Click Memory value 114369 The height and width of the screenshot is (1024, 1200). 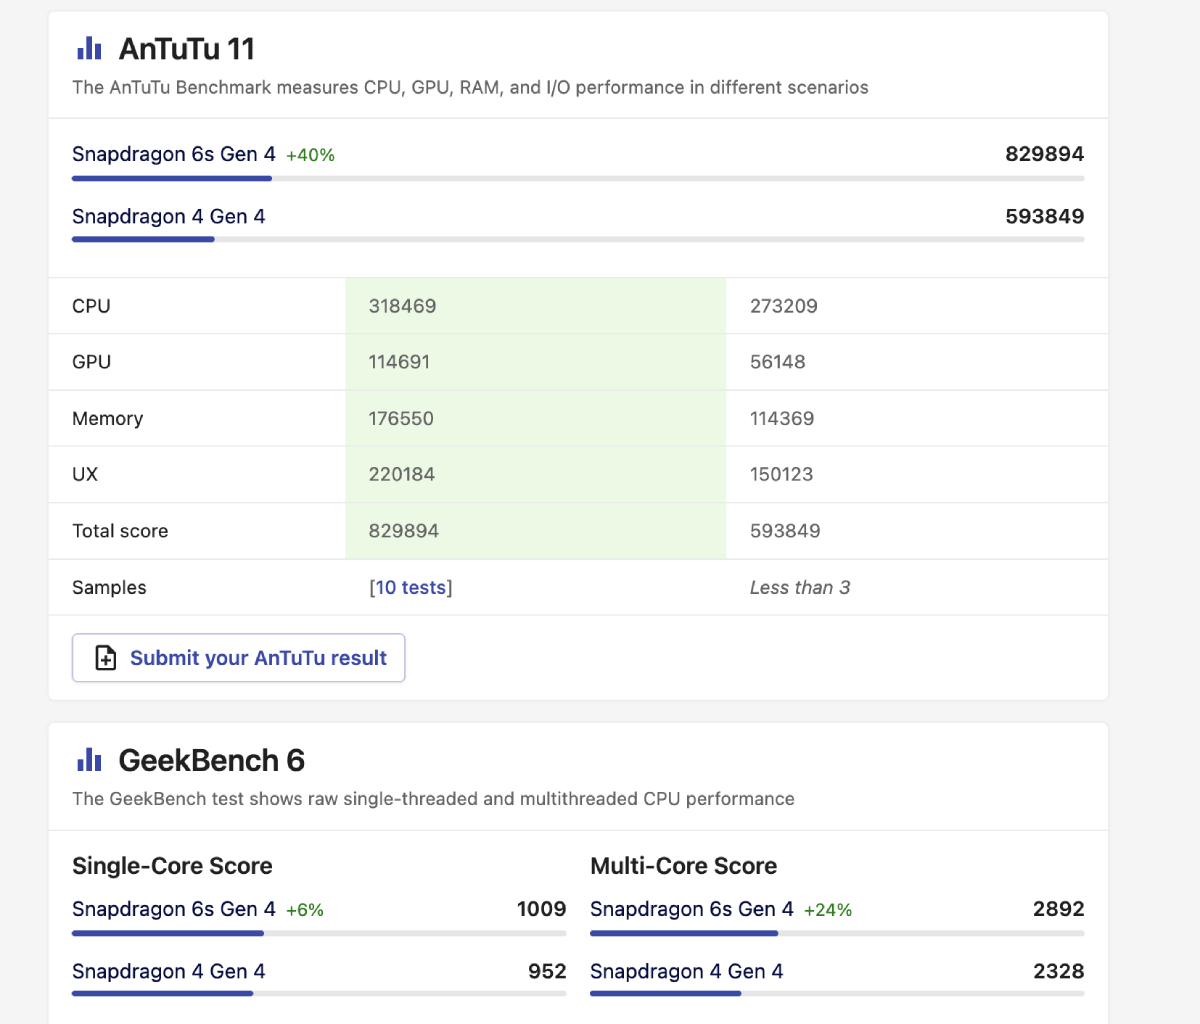[x=782, y=419]
